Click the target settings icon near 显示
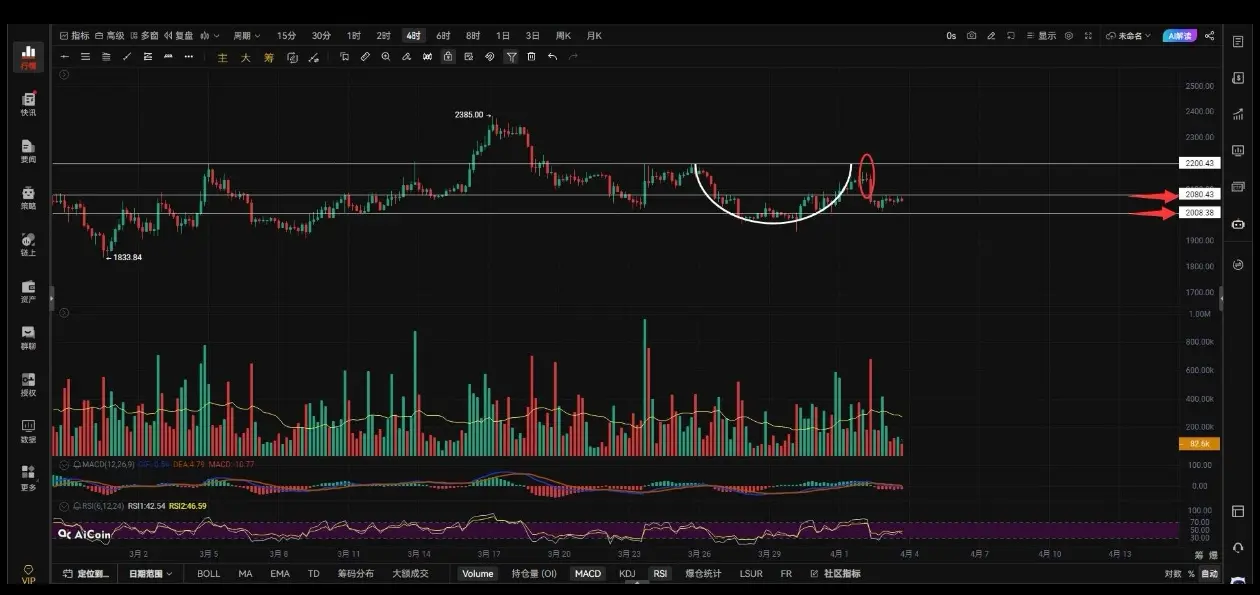The height and width of the screenshot is (595, 1260). click(1069, 36)
